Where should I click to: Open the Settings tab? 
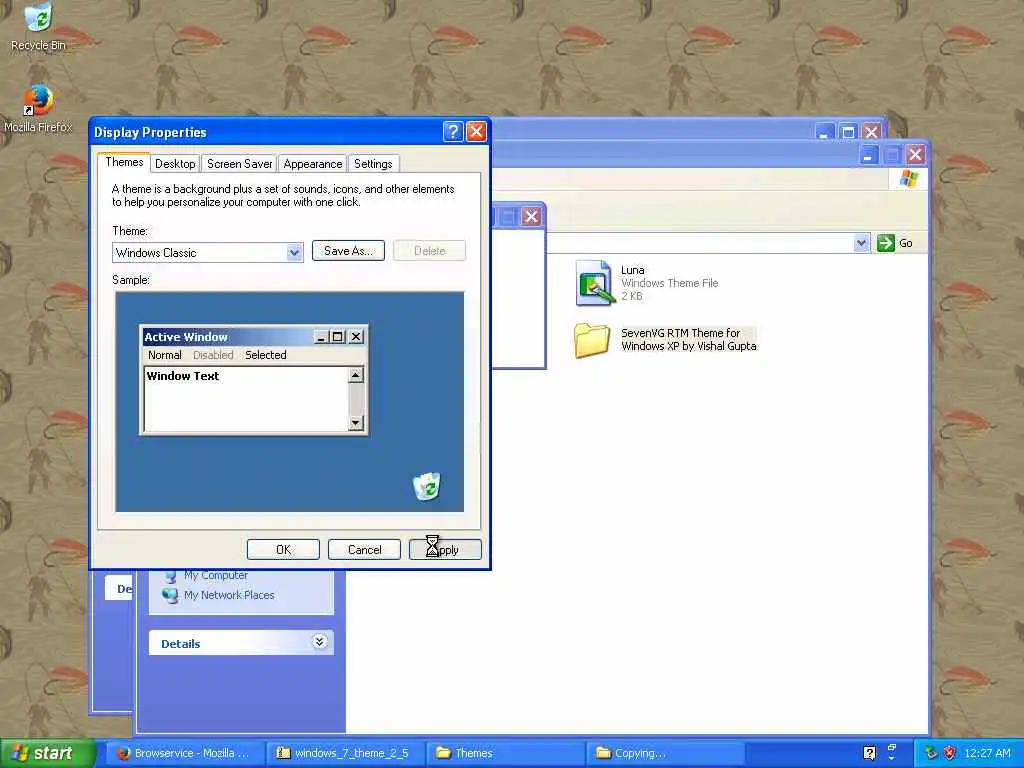(373, 164)
